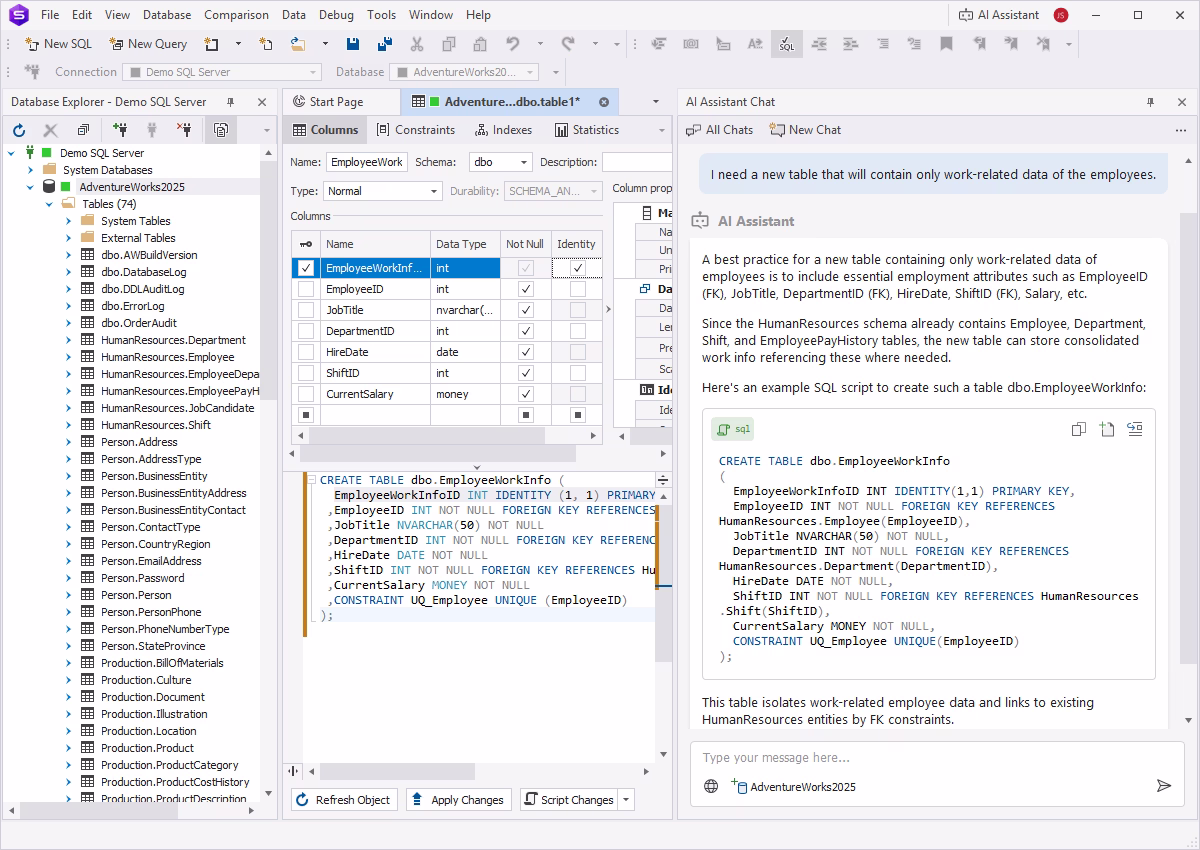Image resolution: width=1200 pixels, height=850 pixels.
Task: Send the chat message with the arrow icon
Action: pyautogui.click(x=1164, y=786)
